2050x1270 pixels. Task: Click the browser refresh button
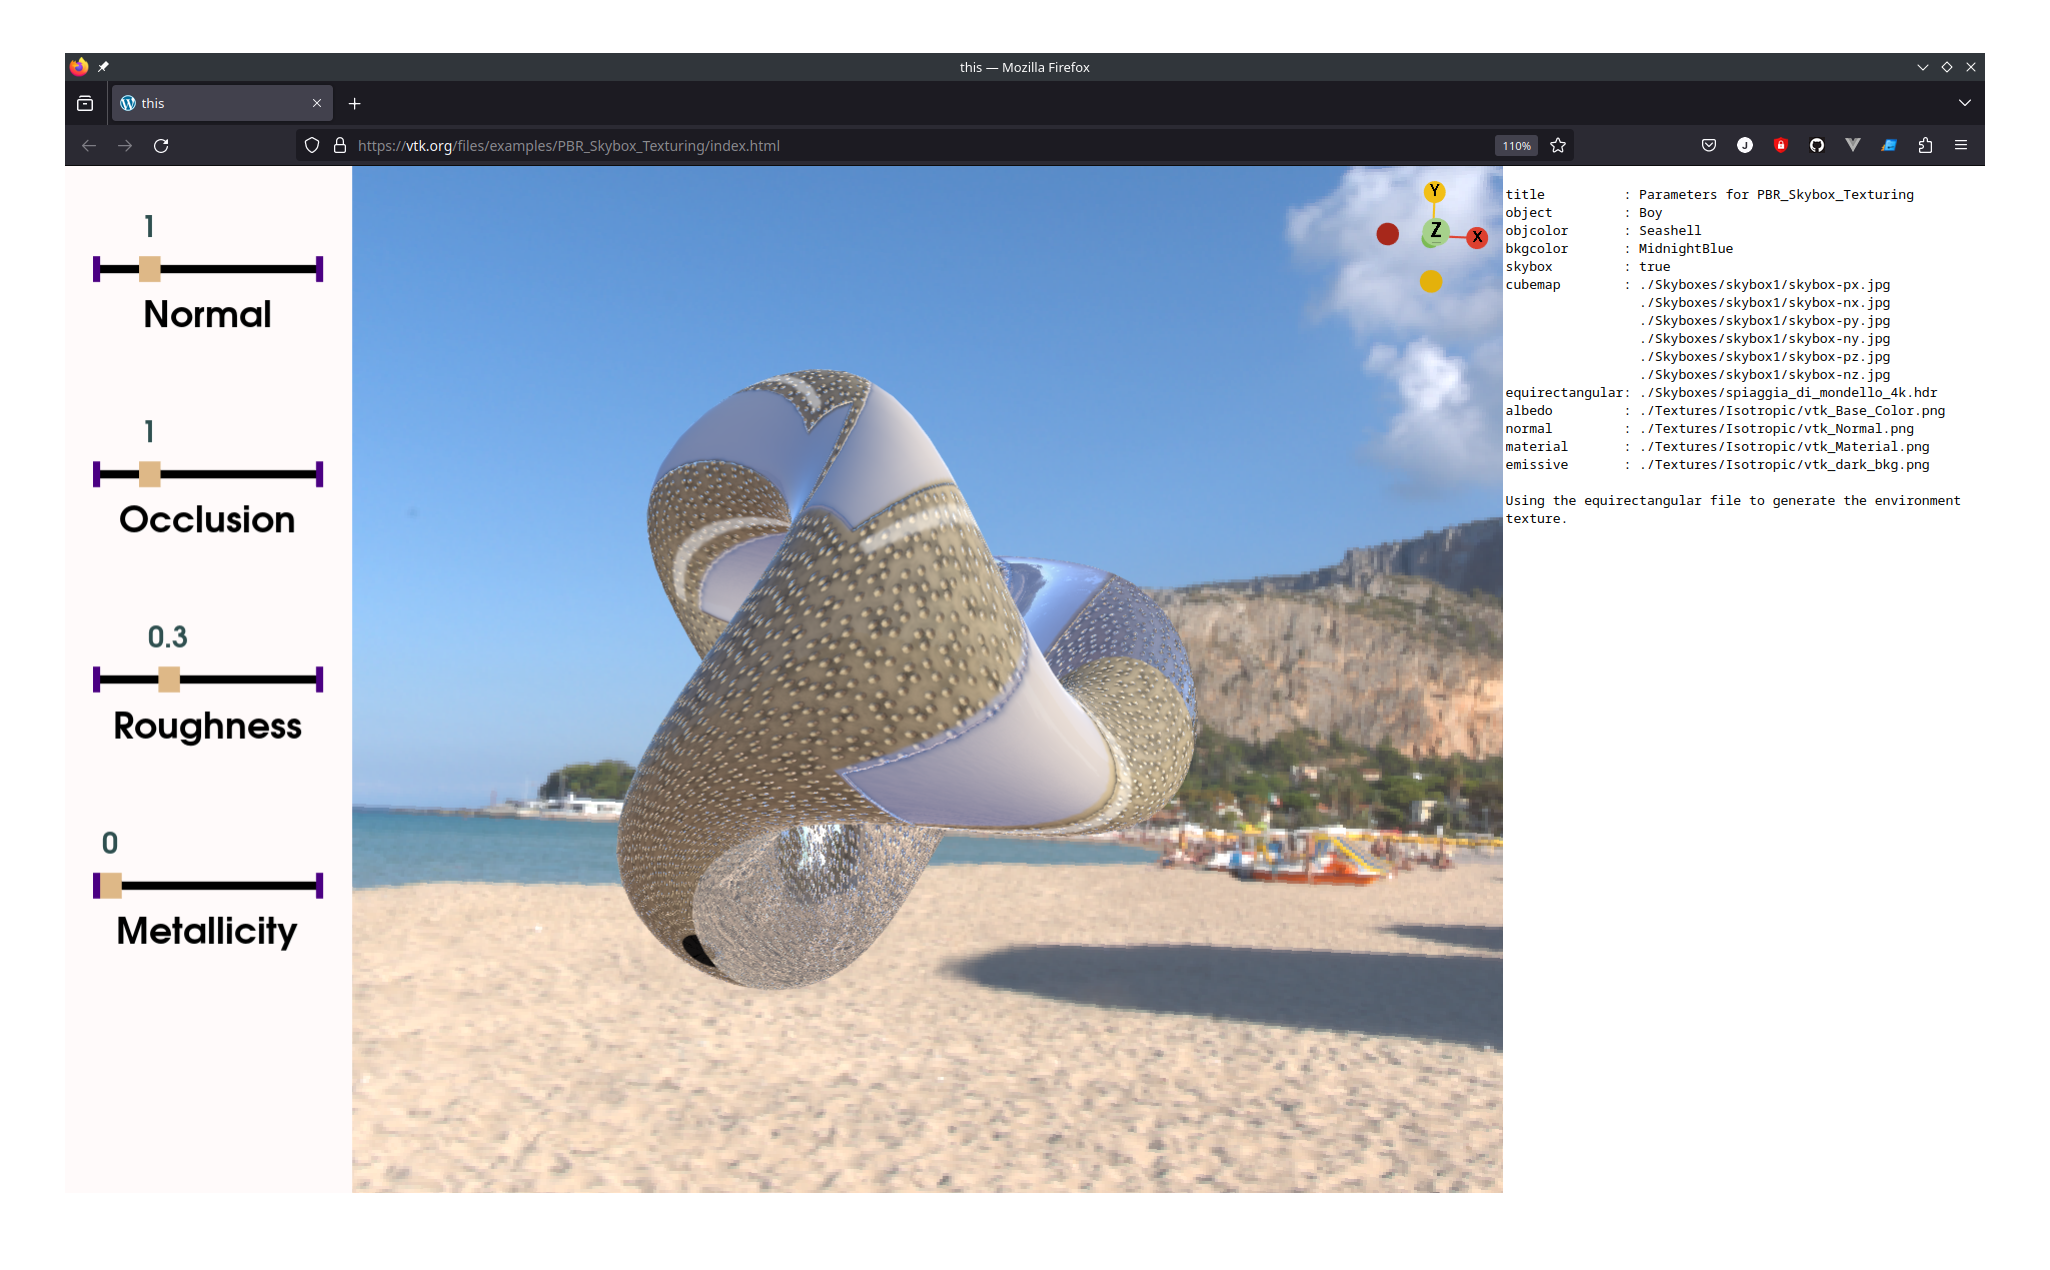point(161,145)
